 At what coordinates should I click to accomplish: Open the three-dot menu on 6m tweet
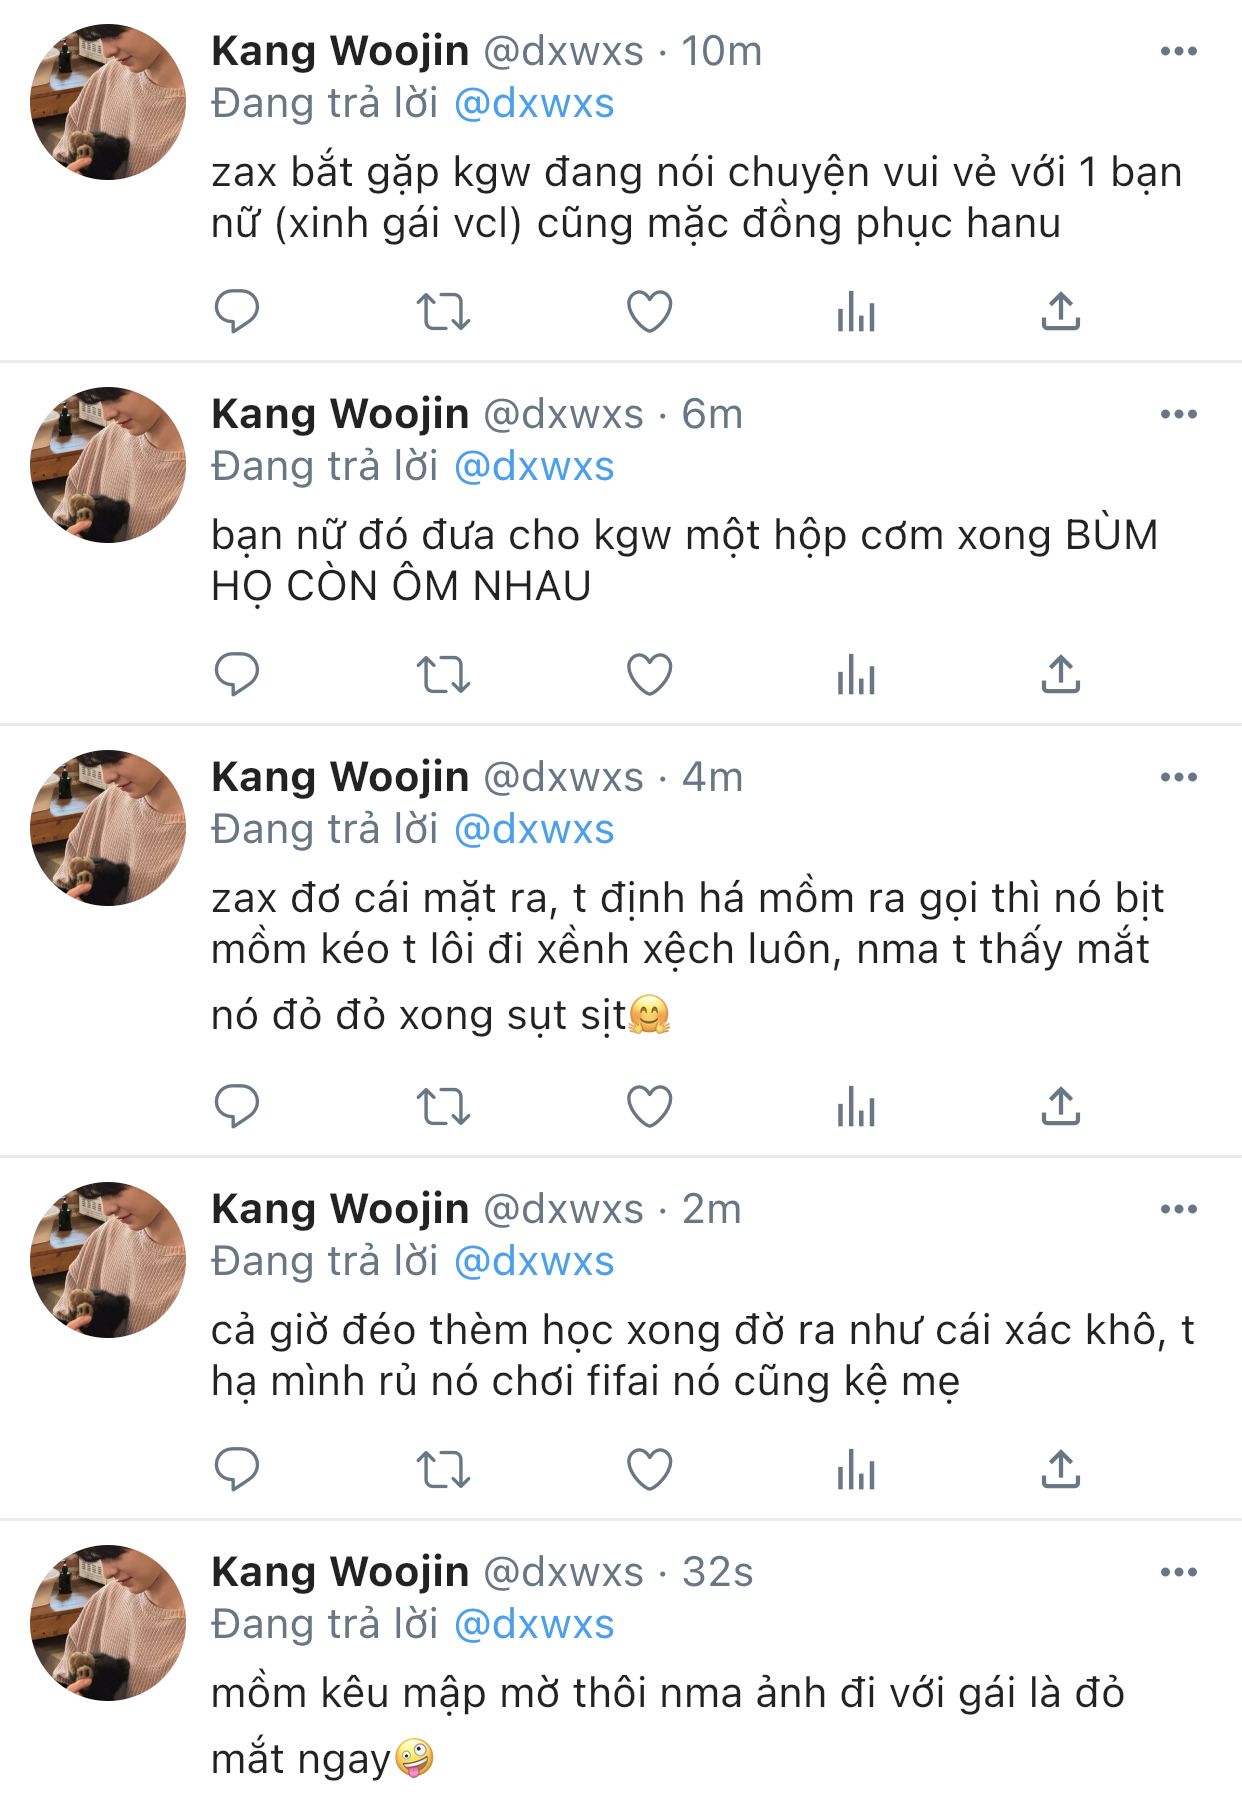1178,414
